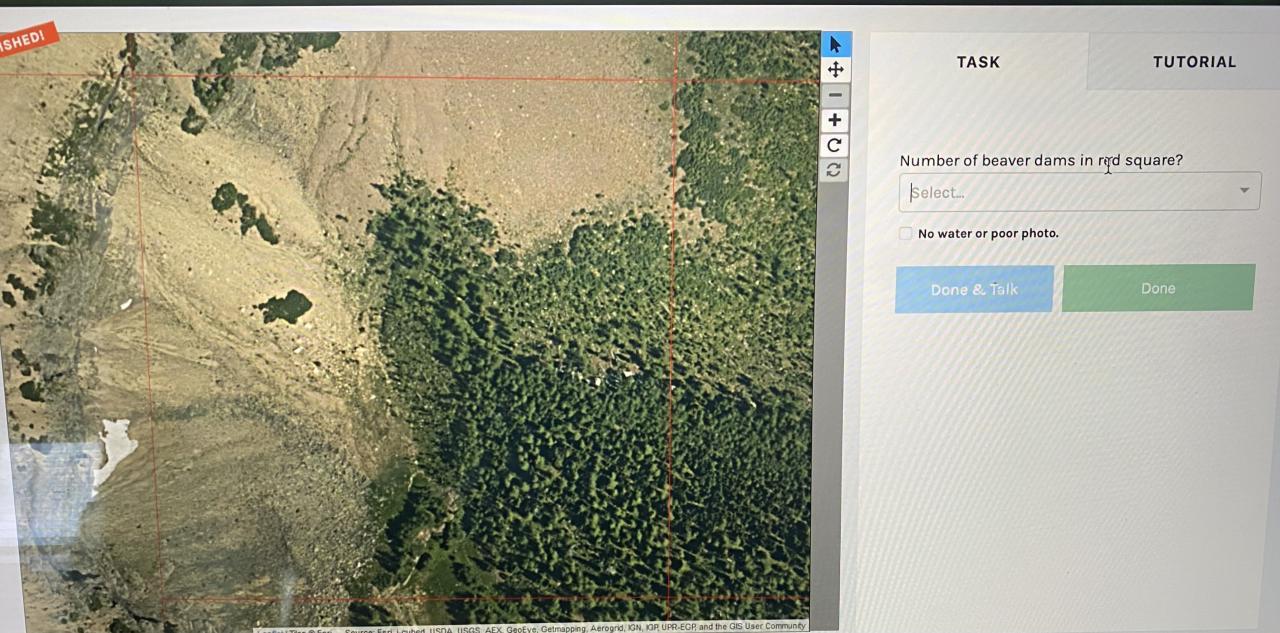Activate the pan move tool

click(x=835, y=70)
